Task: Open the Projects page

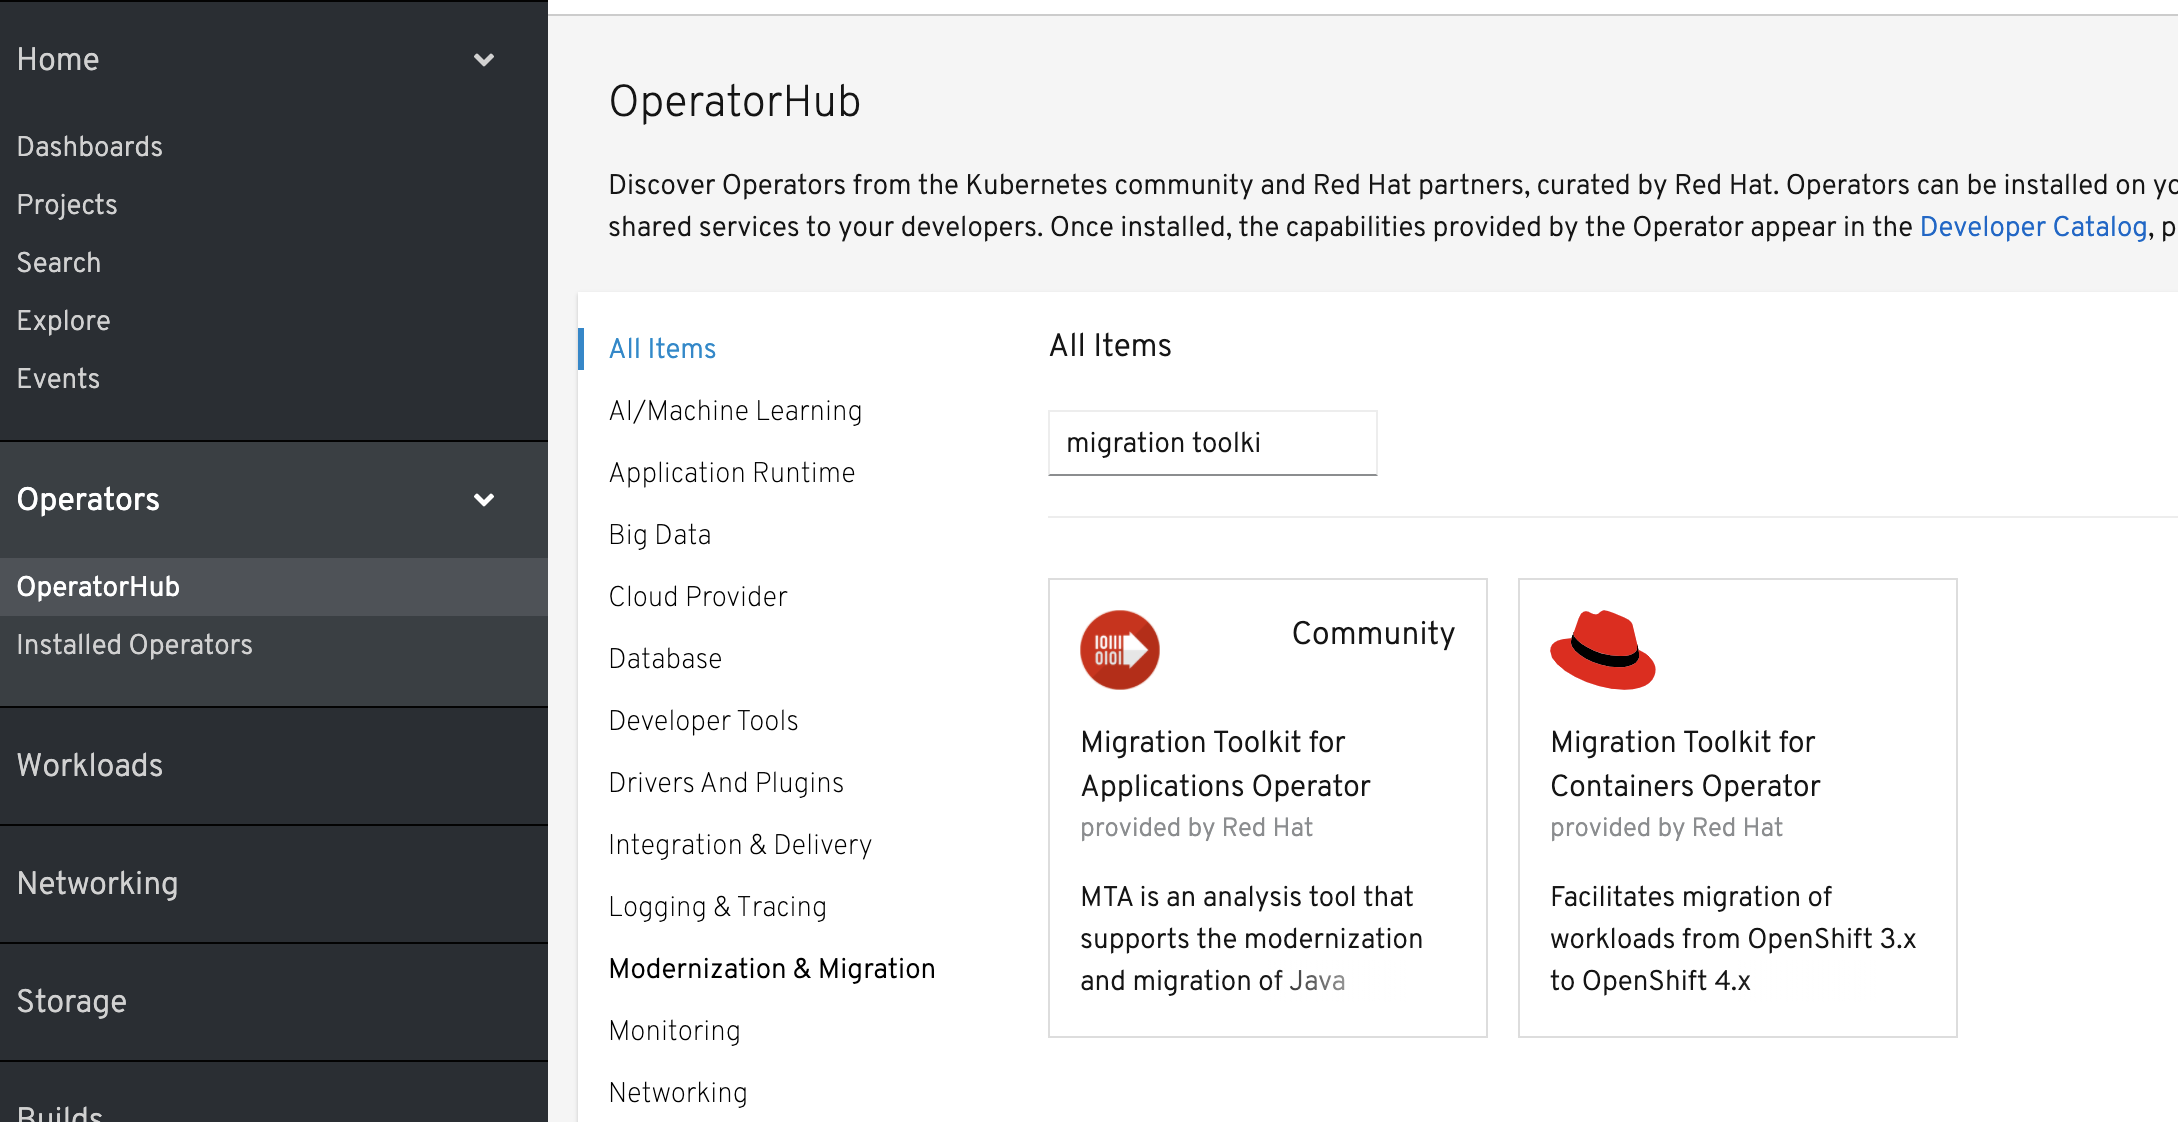Action: pyautogui.click(x=67, y=205)
